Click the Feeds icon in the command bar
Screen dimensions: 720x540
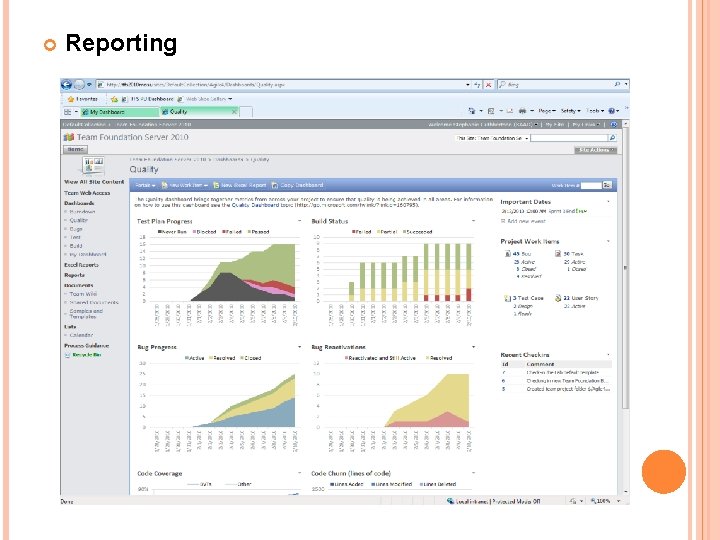pos(491,111)
